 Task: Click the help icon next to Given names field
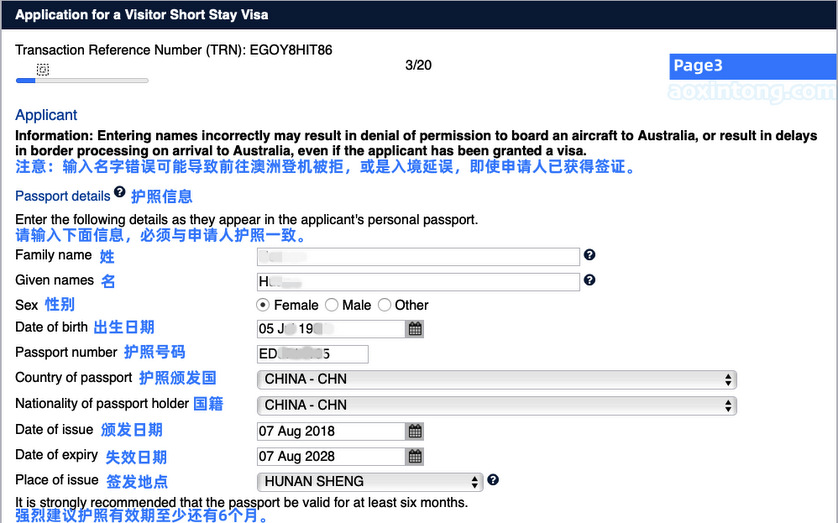(589, 280)
